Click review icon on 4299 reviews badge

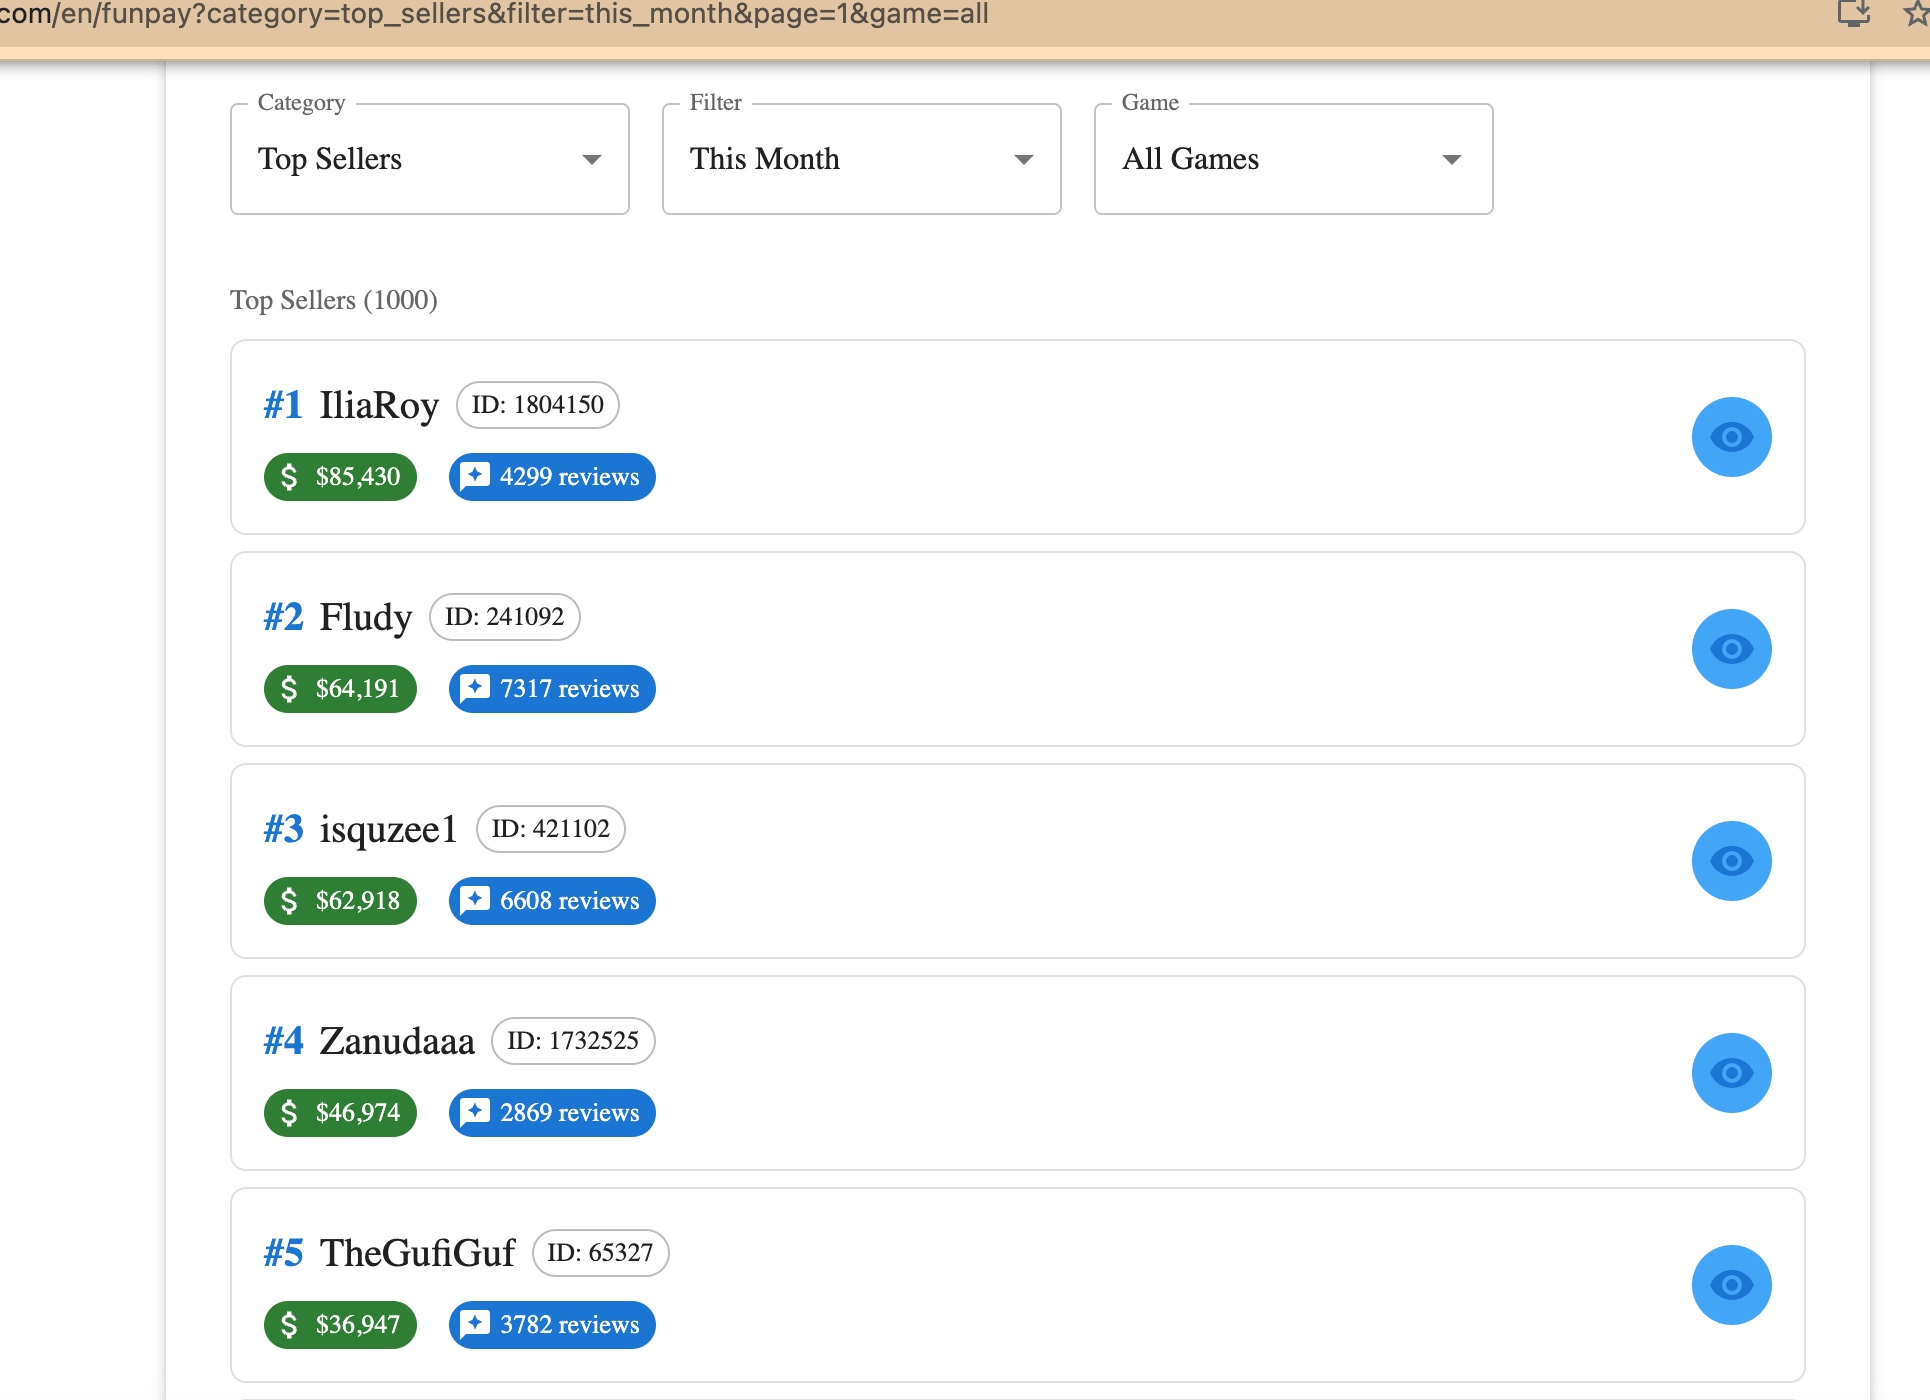click(475, 476)
